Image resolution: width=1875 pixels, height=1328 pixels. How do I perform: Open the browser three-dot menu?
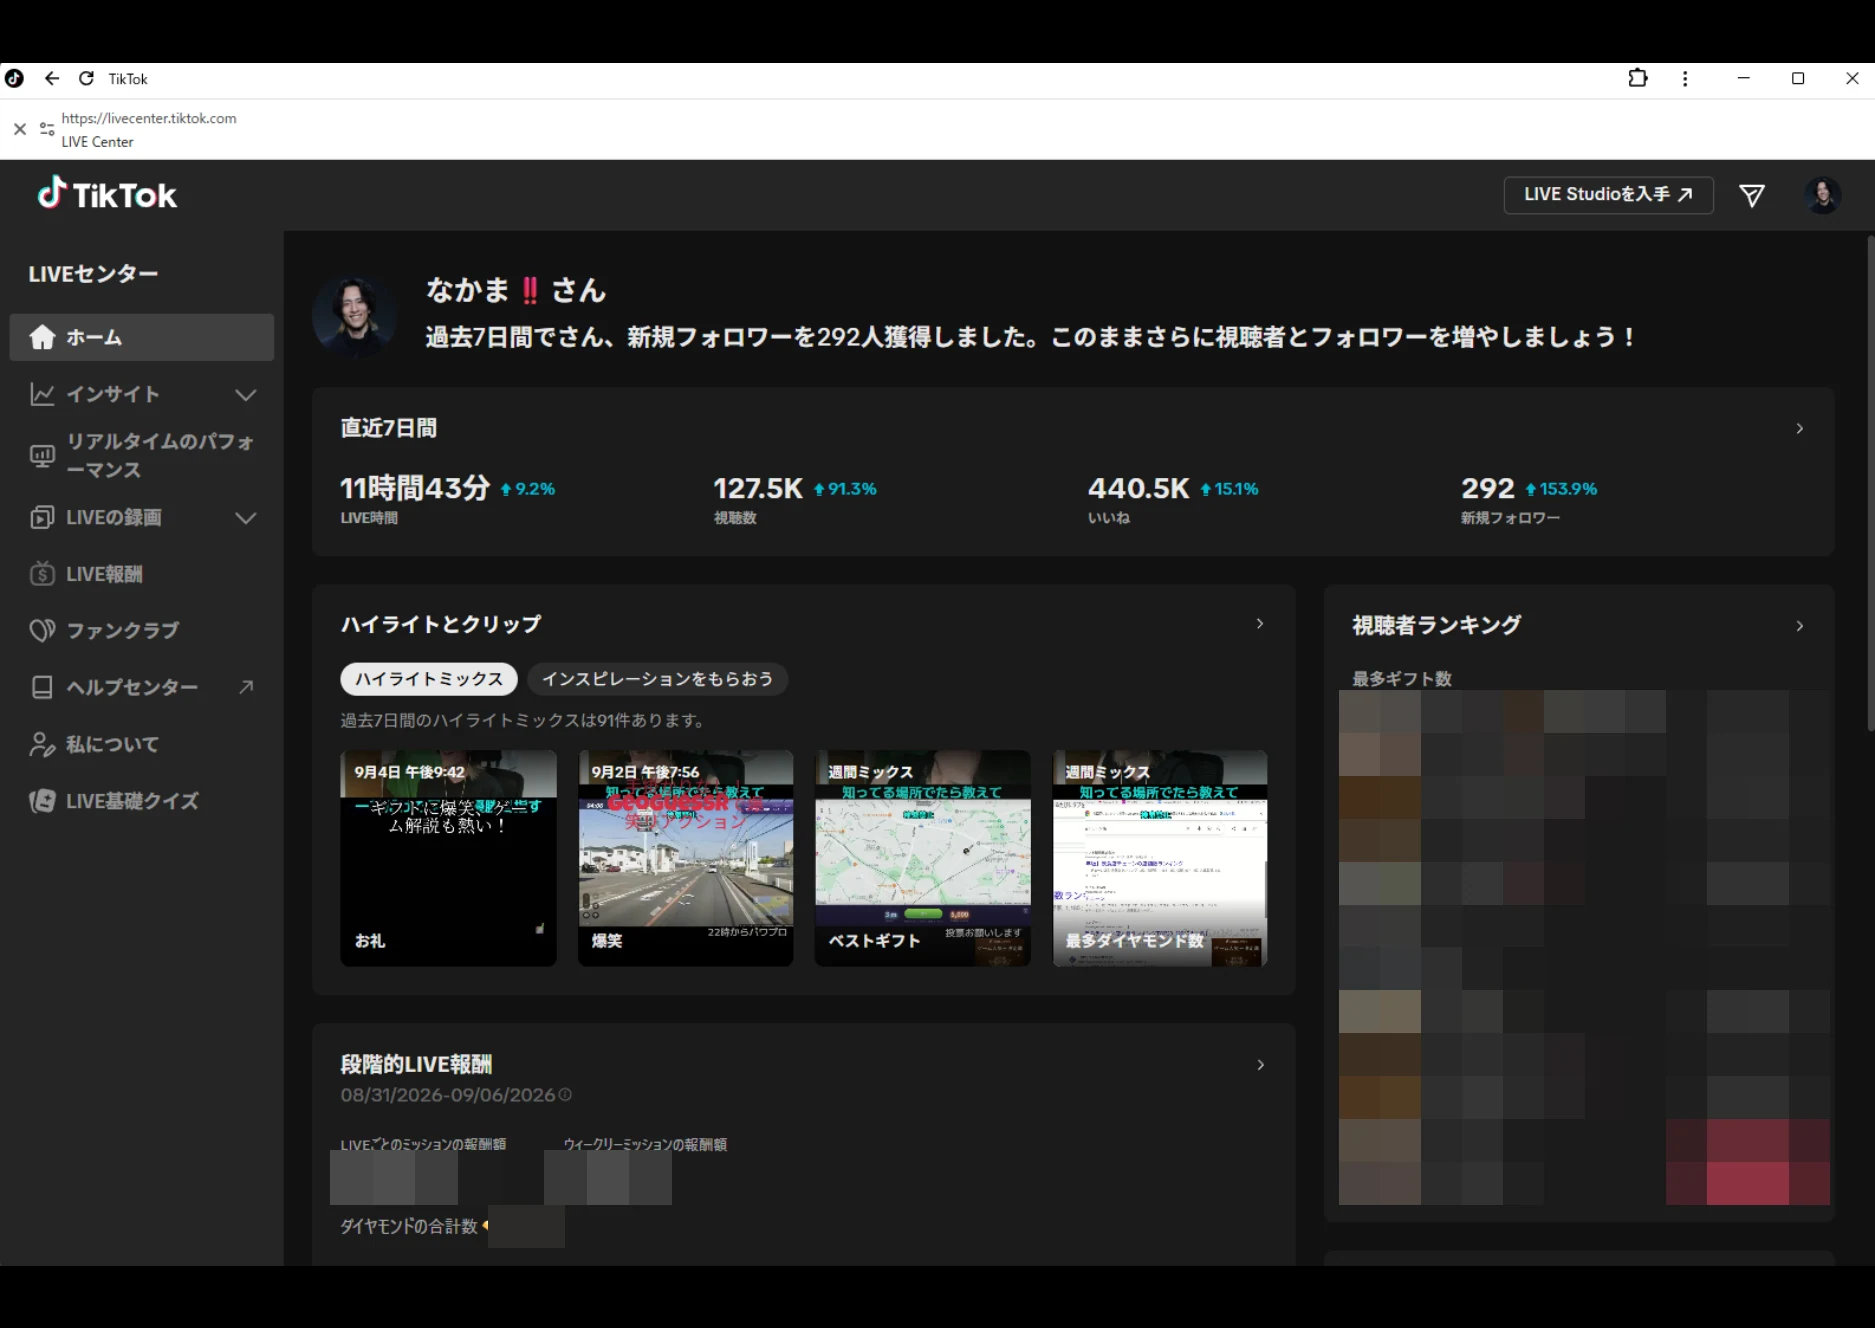pos(1685,78)
